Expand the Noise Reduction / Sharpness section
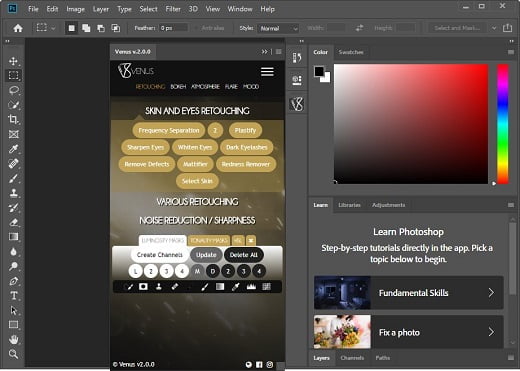520x371 pixels. [197, 220]
